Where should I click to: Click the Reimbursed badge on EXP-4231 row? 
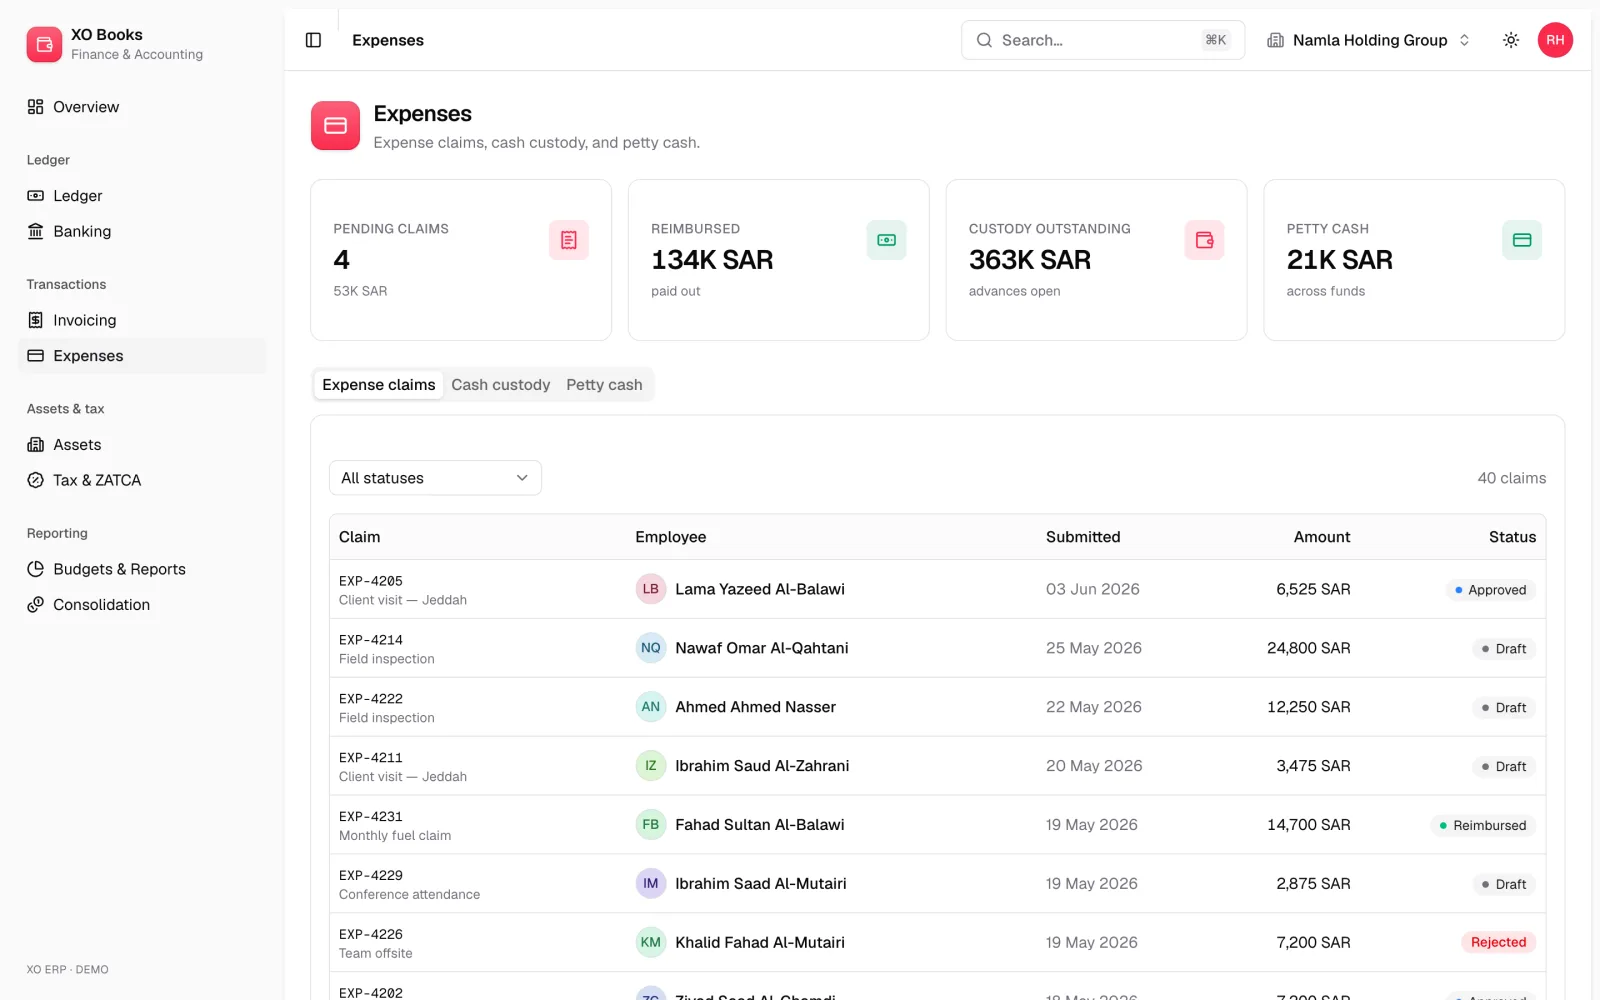click(1483, 825)
